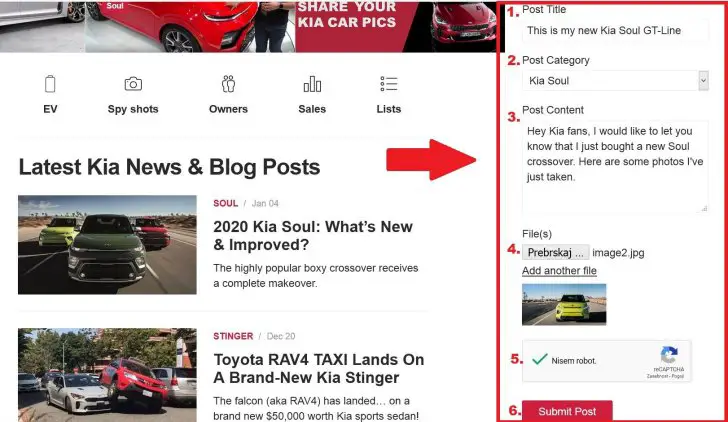Select the Lists bullet icon
Image resolution: width=728 pixels, height=422 pixels.
coord(389,84)
